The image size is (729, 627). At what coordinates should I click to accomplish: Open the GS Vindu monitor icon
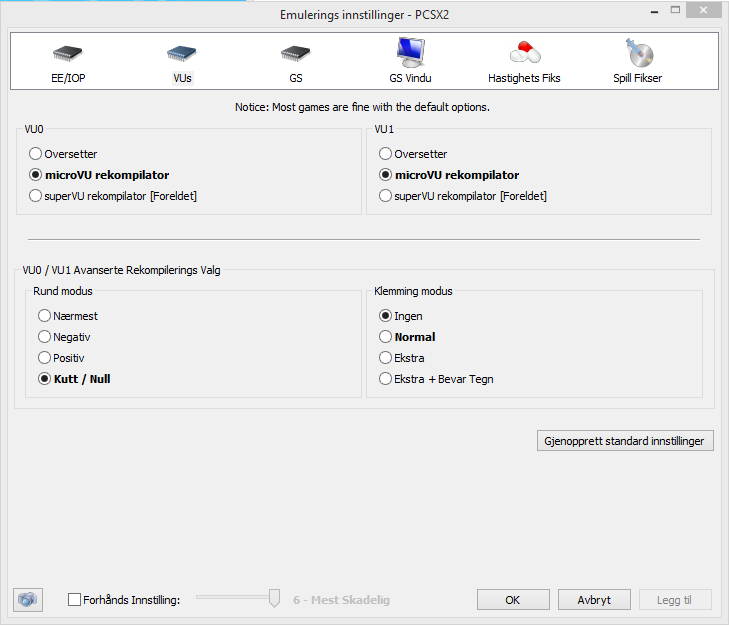click(x=411, y=53)
